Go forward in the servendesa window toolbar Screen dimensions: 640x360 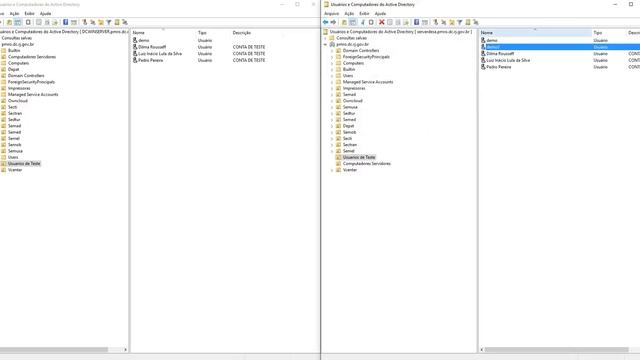point(333,22)
